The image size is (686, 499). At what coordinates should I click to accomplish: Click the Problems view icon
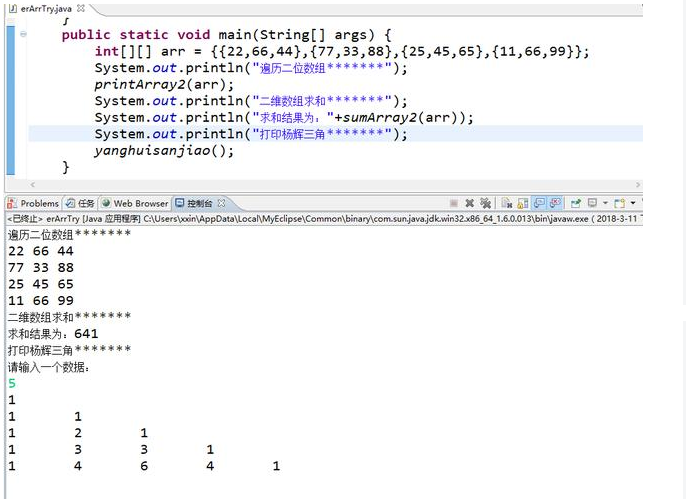coord(13,203)
